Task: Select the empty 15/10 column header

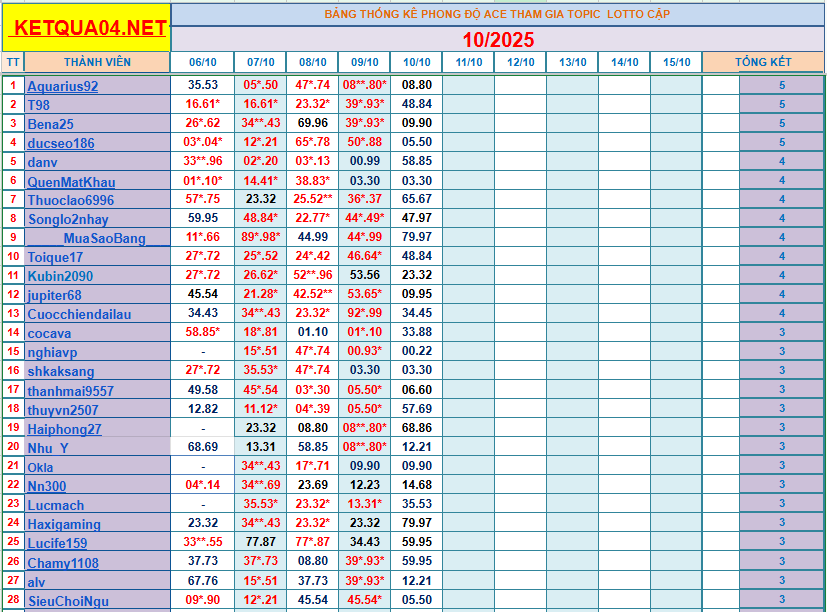Action: 676,62
